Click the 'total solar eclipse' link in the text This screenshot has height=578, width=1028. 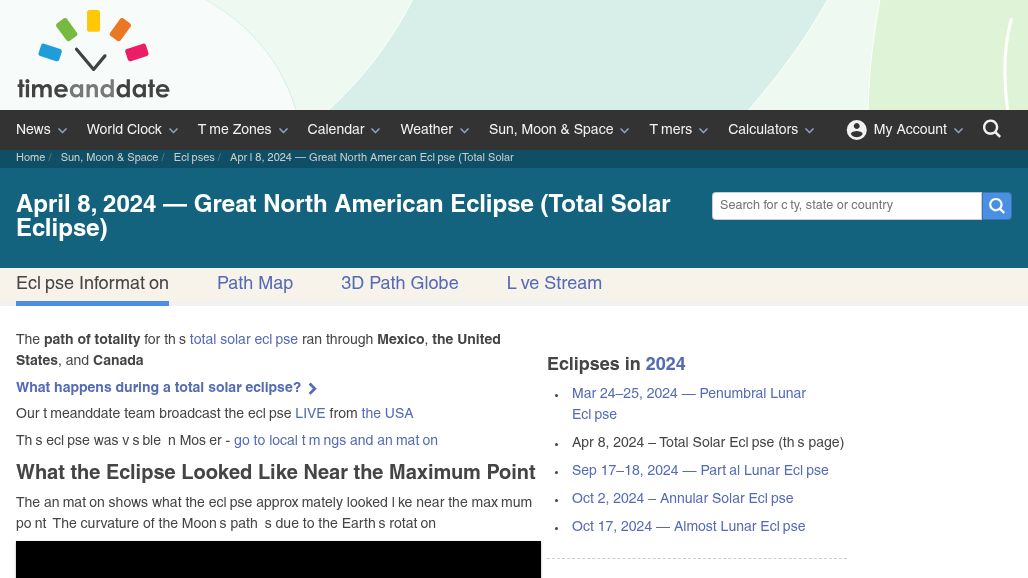pos(243,340)
